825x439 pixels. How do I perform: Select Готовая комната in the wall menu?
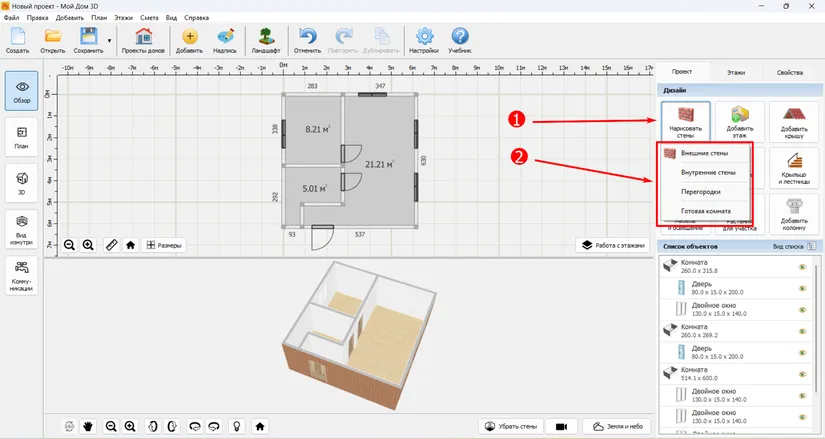point(705,211)
